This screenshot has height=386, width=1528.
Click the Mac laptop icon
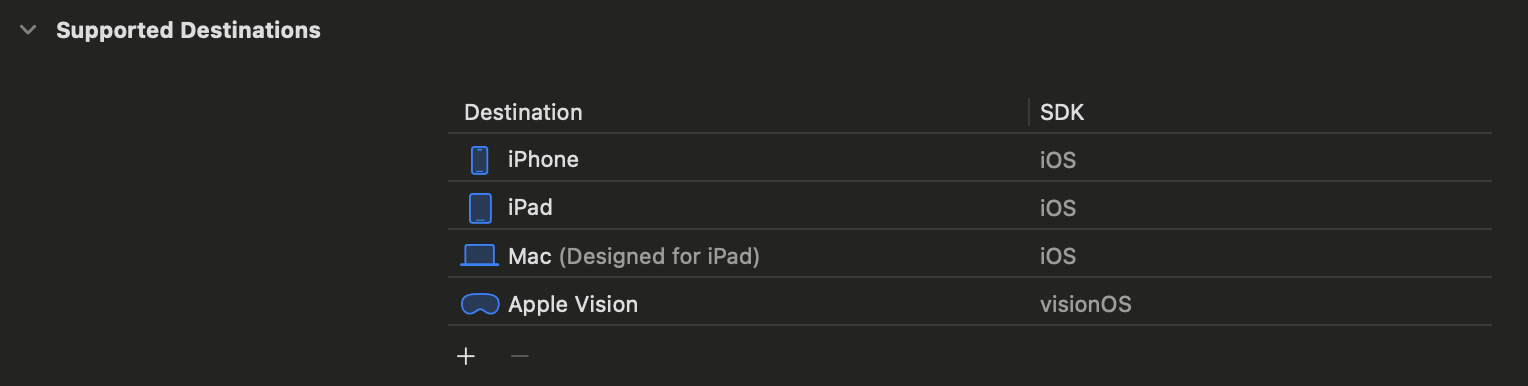479,256
